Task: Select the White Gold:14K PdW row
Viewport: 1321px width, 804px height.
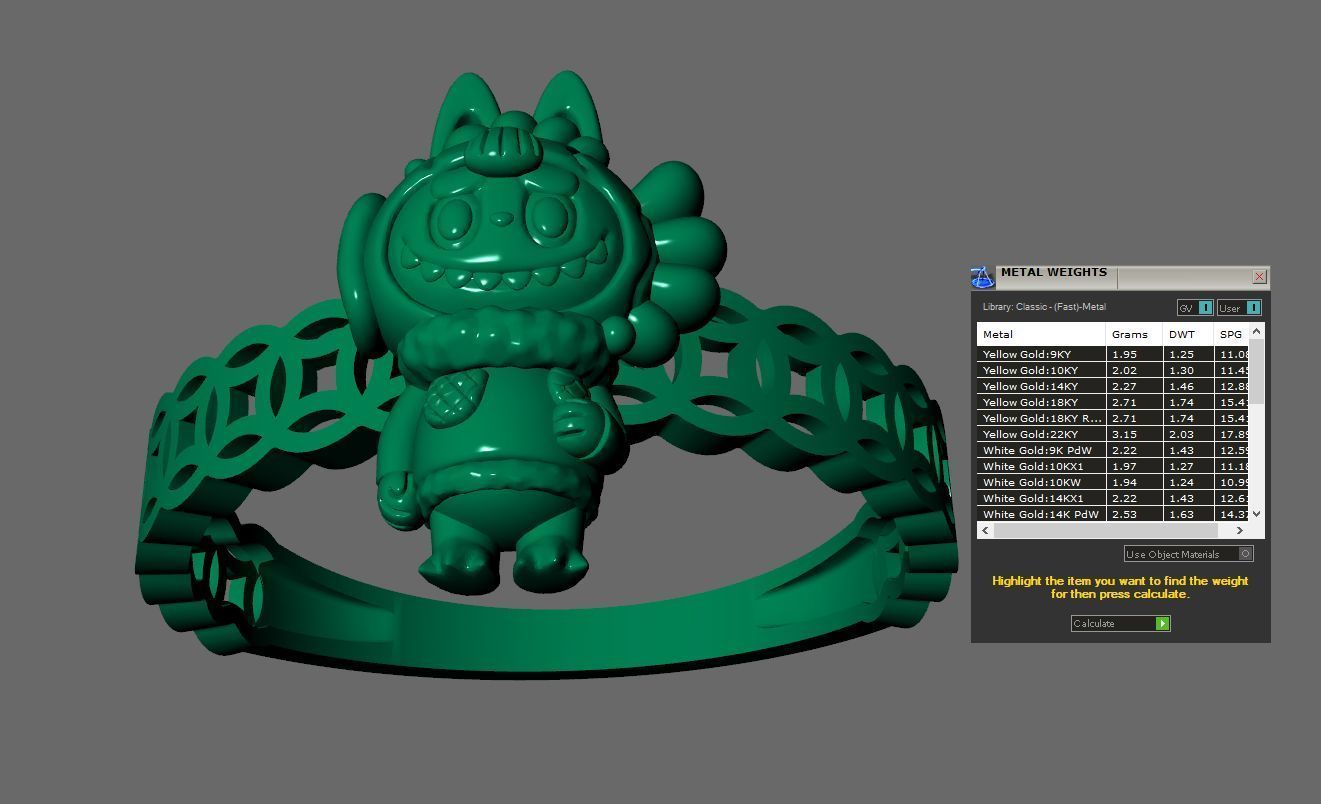Action: tap(1113, 514)
